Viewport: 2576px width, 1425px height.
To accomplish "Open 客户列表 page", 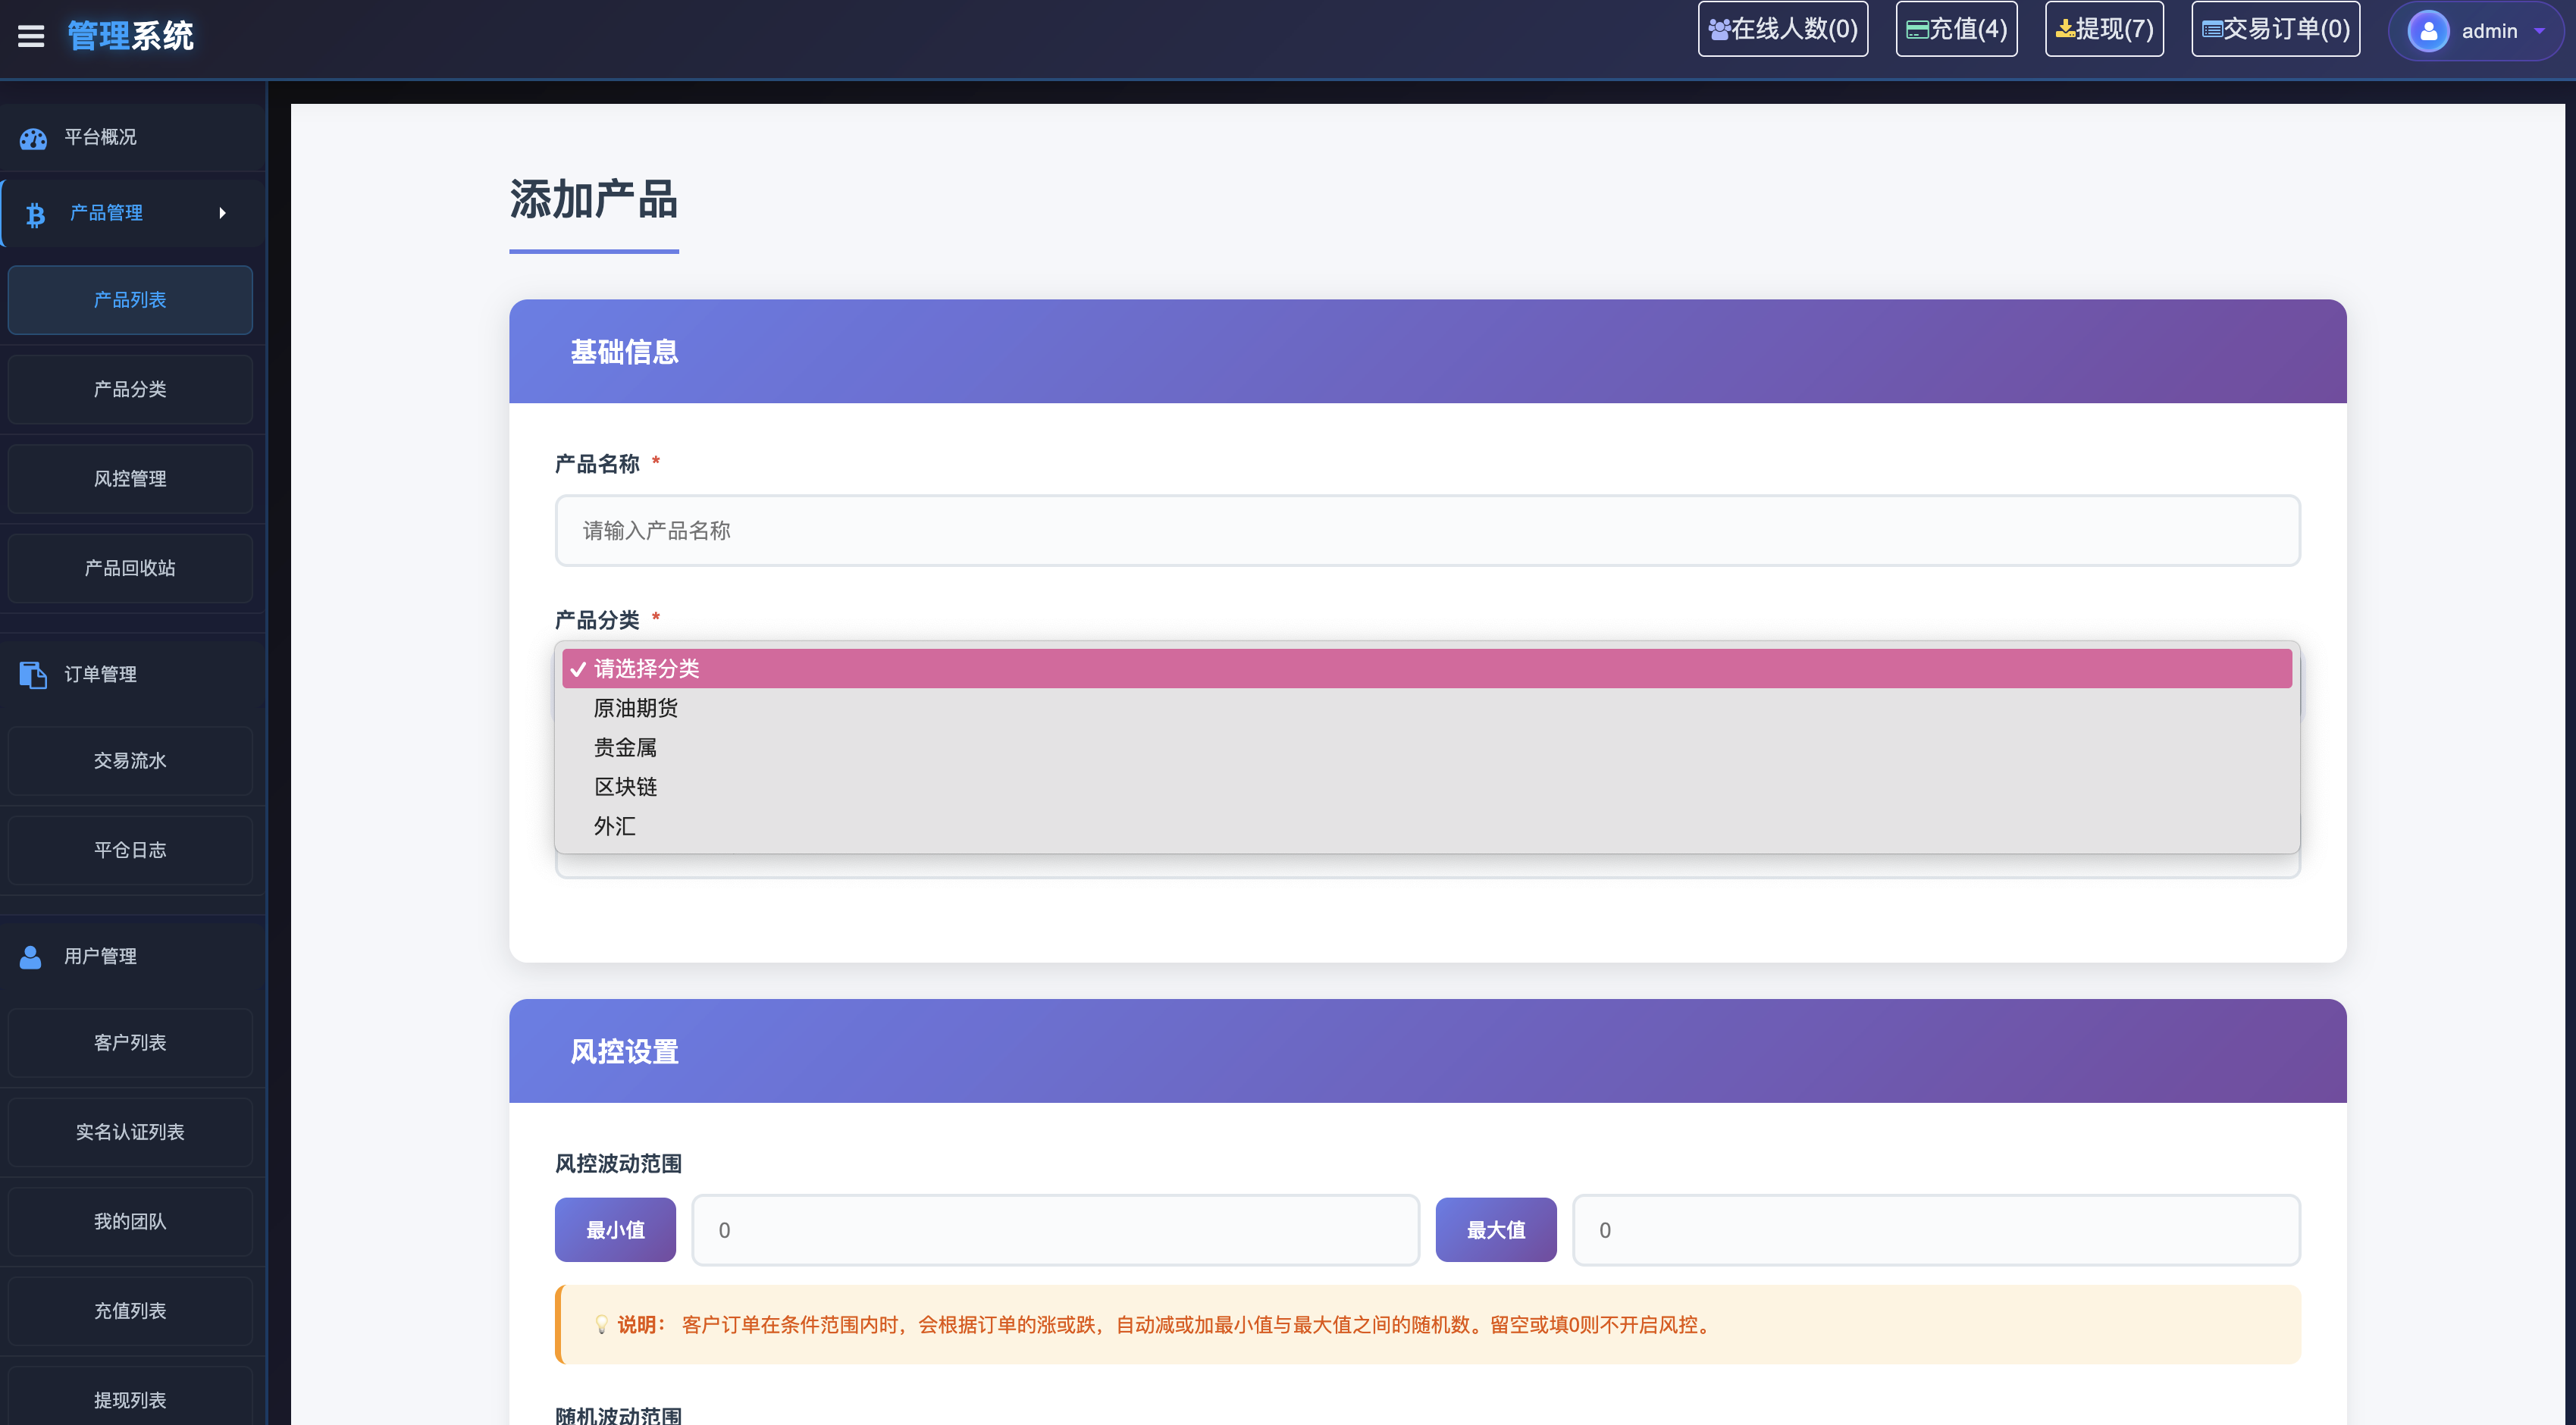I will click(x=130, y=1043).
